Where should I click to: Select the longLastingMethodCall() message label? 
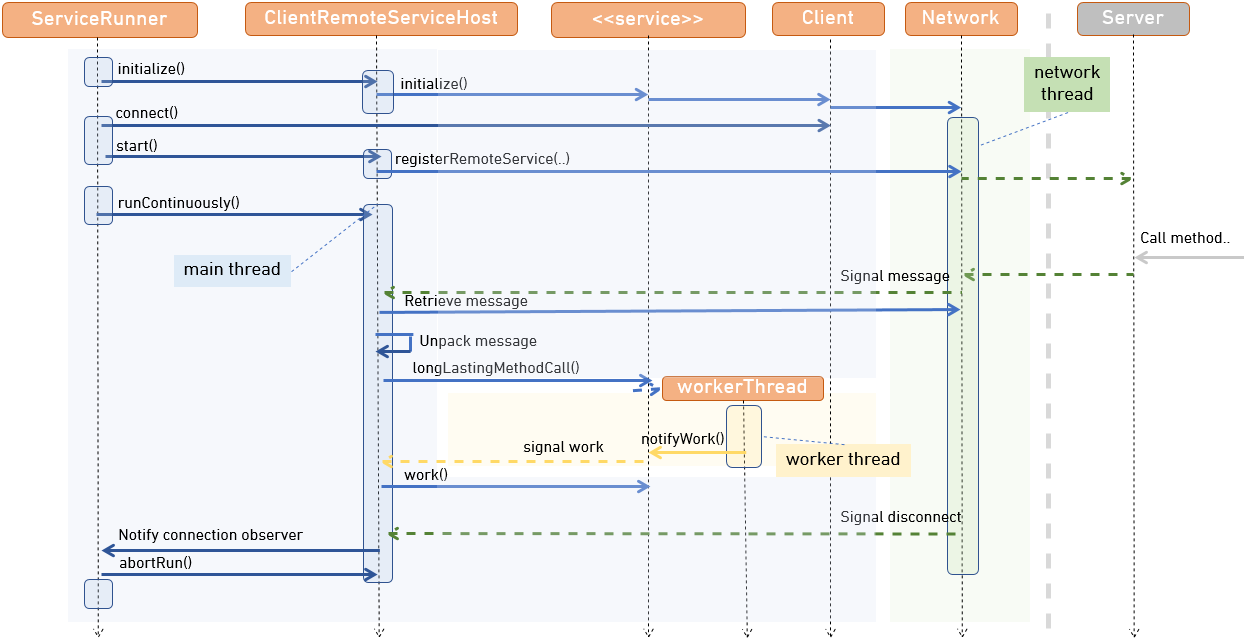point(497,368)
